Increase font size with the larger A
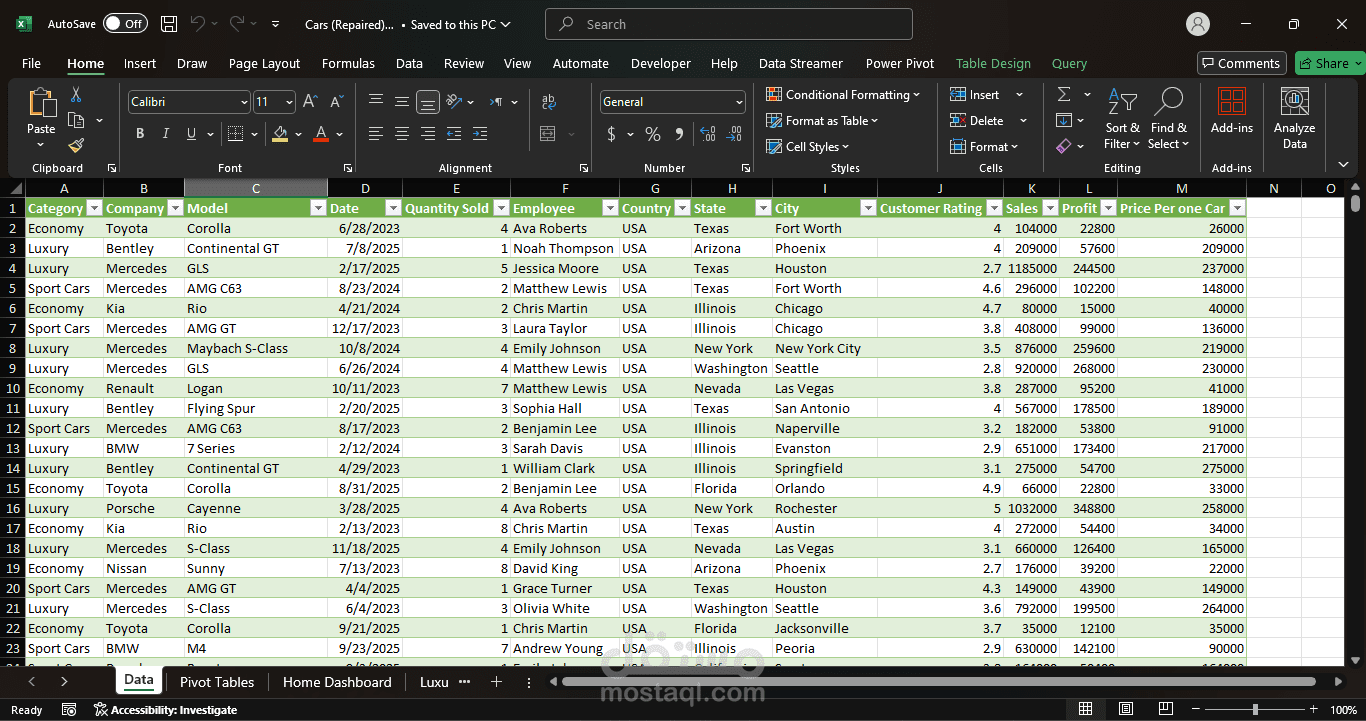 coord(310,102)
